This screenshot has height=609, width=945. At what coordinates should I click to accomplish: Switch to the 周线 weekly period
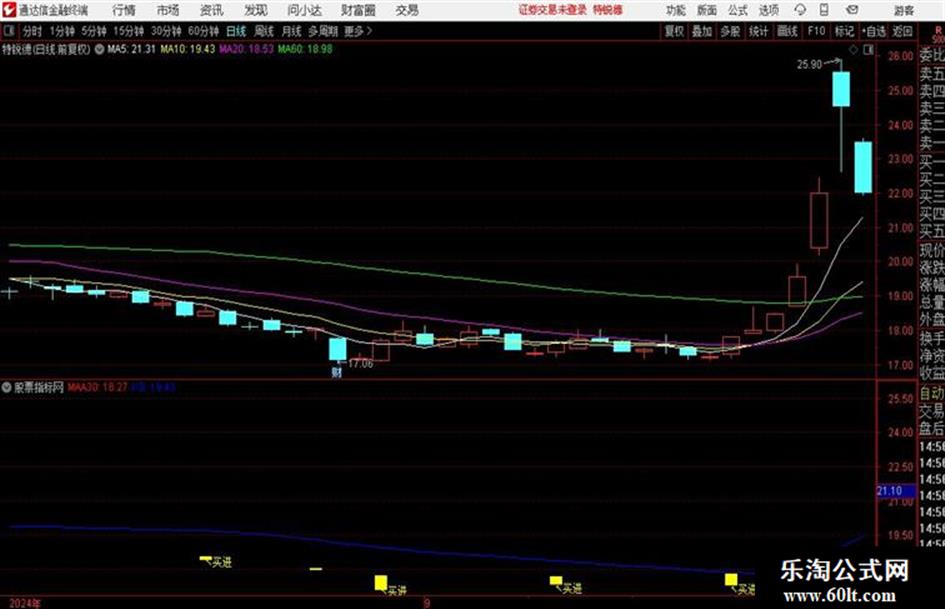264,31
